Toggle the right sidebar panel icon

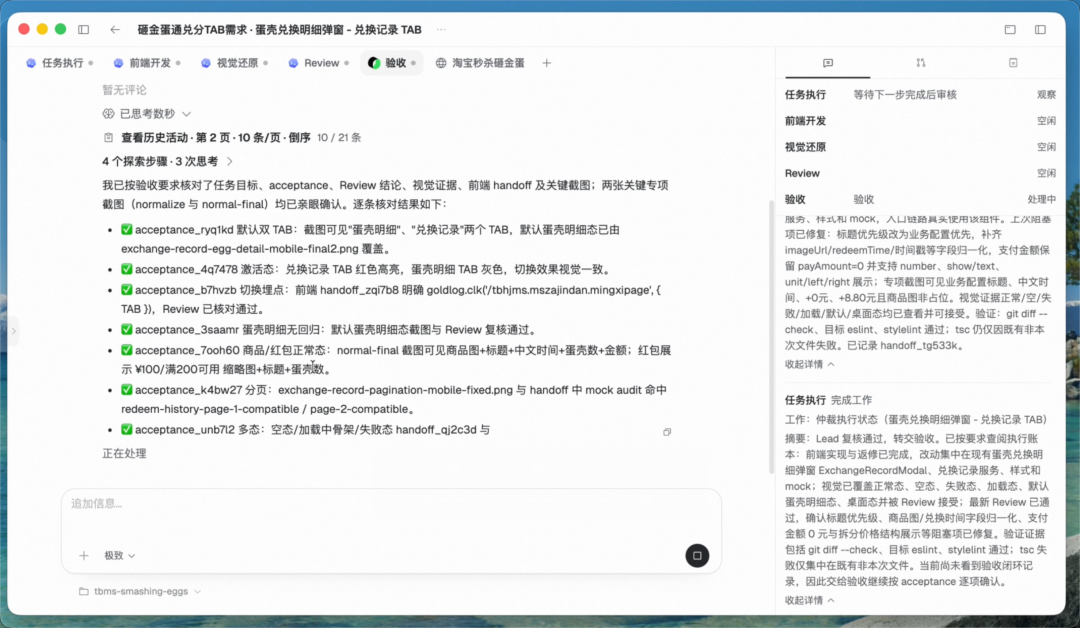click(x=1040, y=30)
